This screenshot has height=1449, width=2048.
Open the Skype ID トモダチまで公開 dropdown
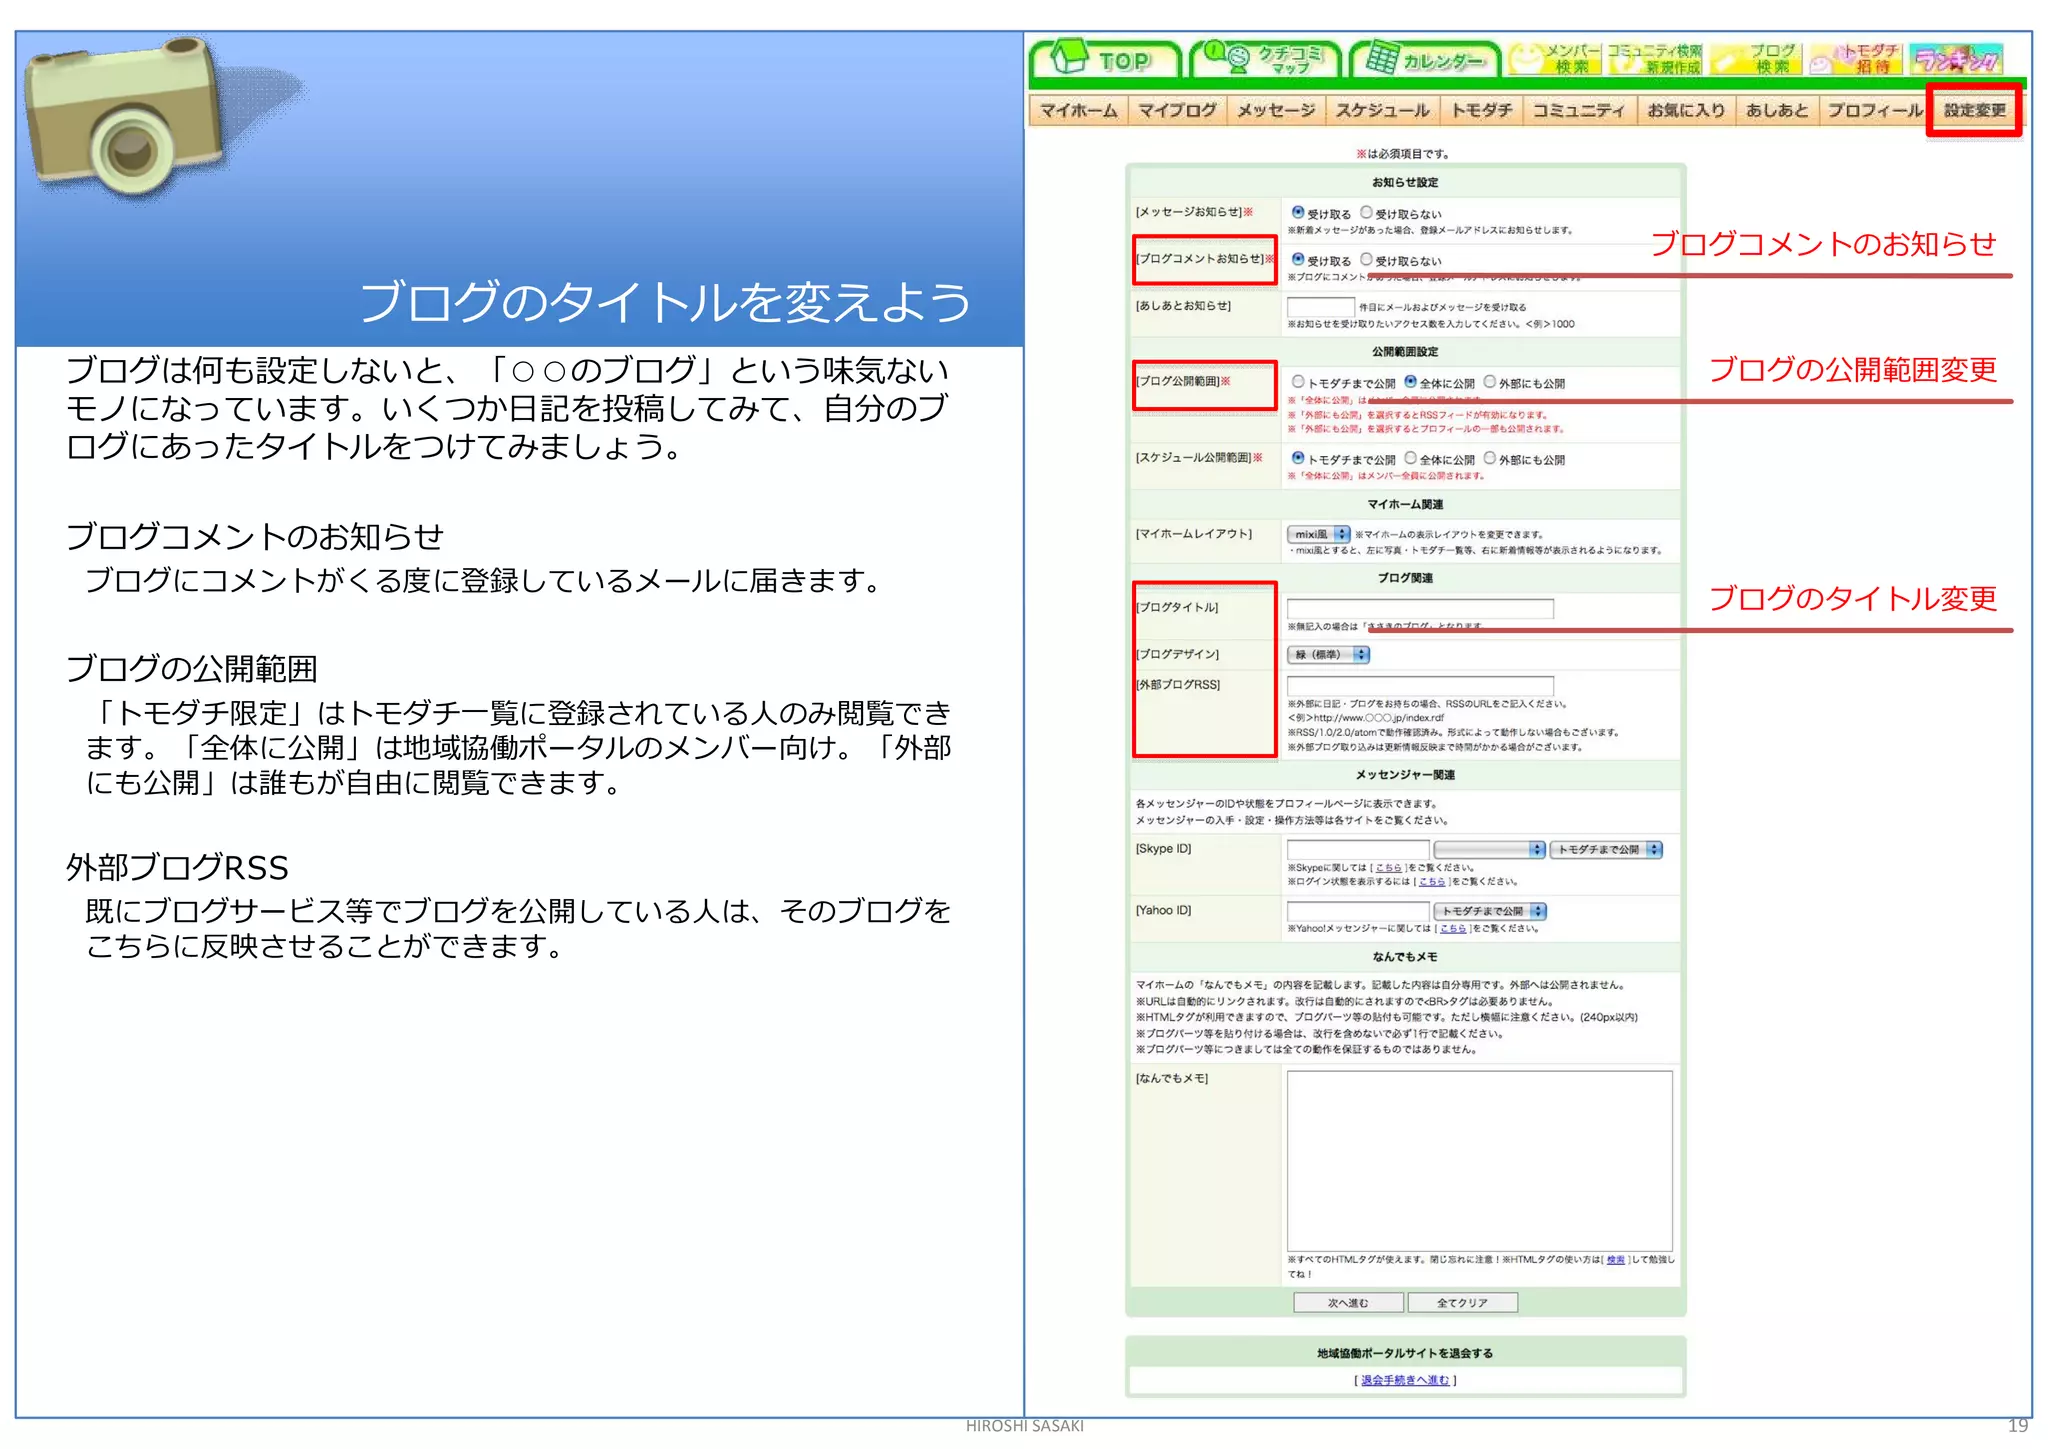(x=1606, y=849)
